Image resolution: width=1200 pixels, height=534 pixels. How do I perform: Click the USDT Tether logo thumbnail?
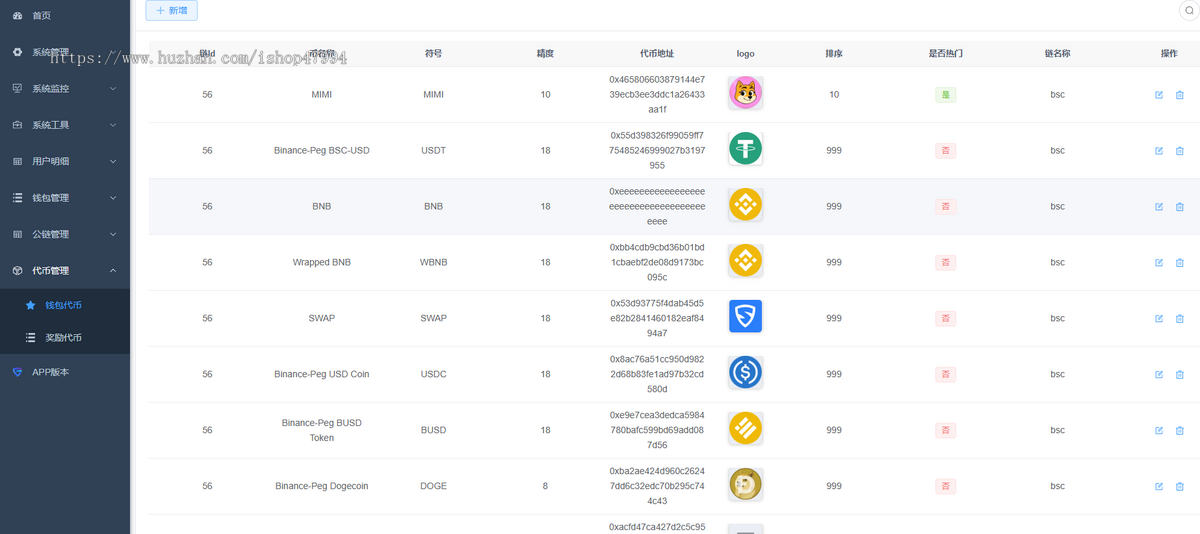(745, 150)
